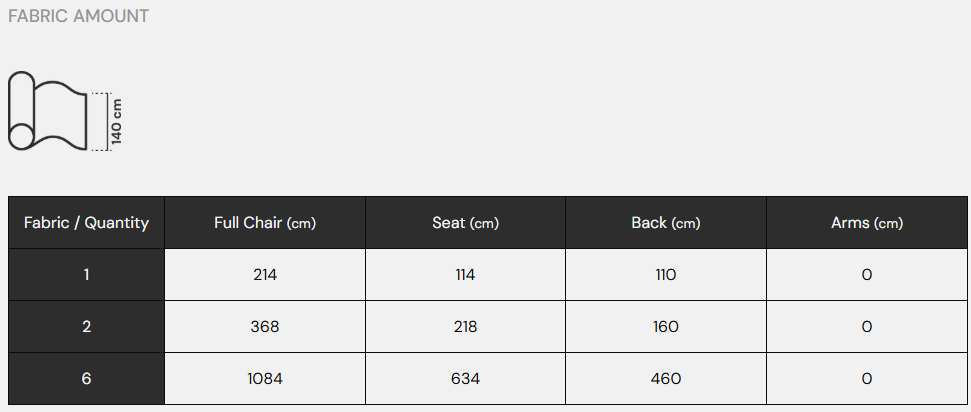Image resolution: width=971 pixels, height=412 pixels.
Task: Select the Full Chair (cm) column header
Action: pos(265,223)
